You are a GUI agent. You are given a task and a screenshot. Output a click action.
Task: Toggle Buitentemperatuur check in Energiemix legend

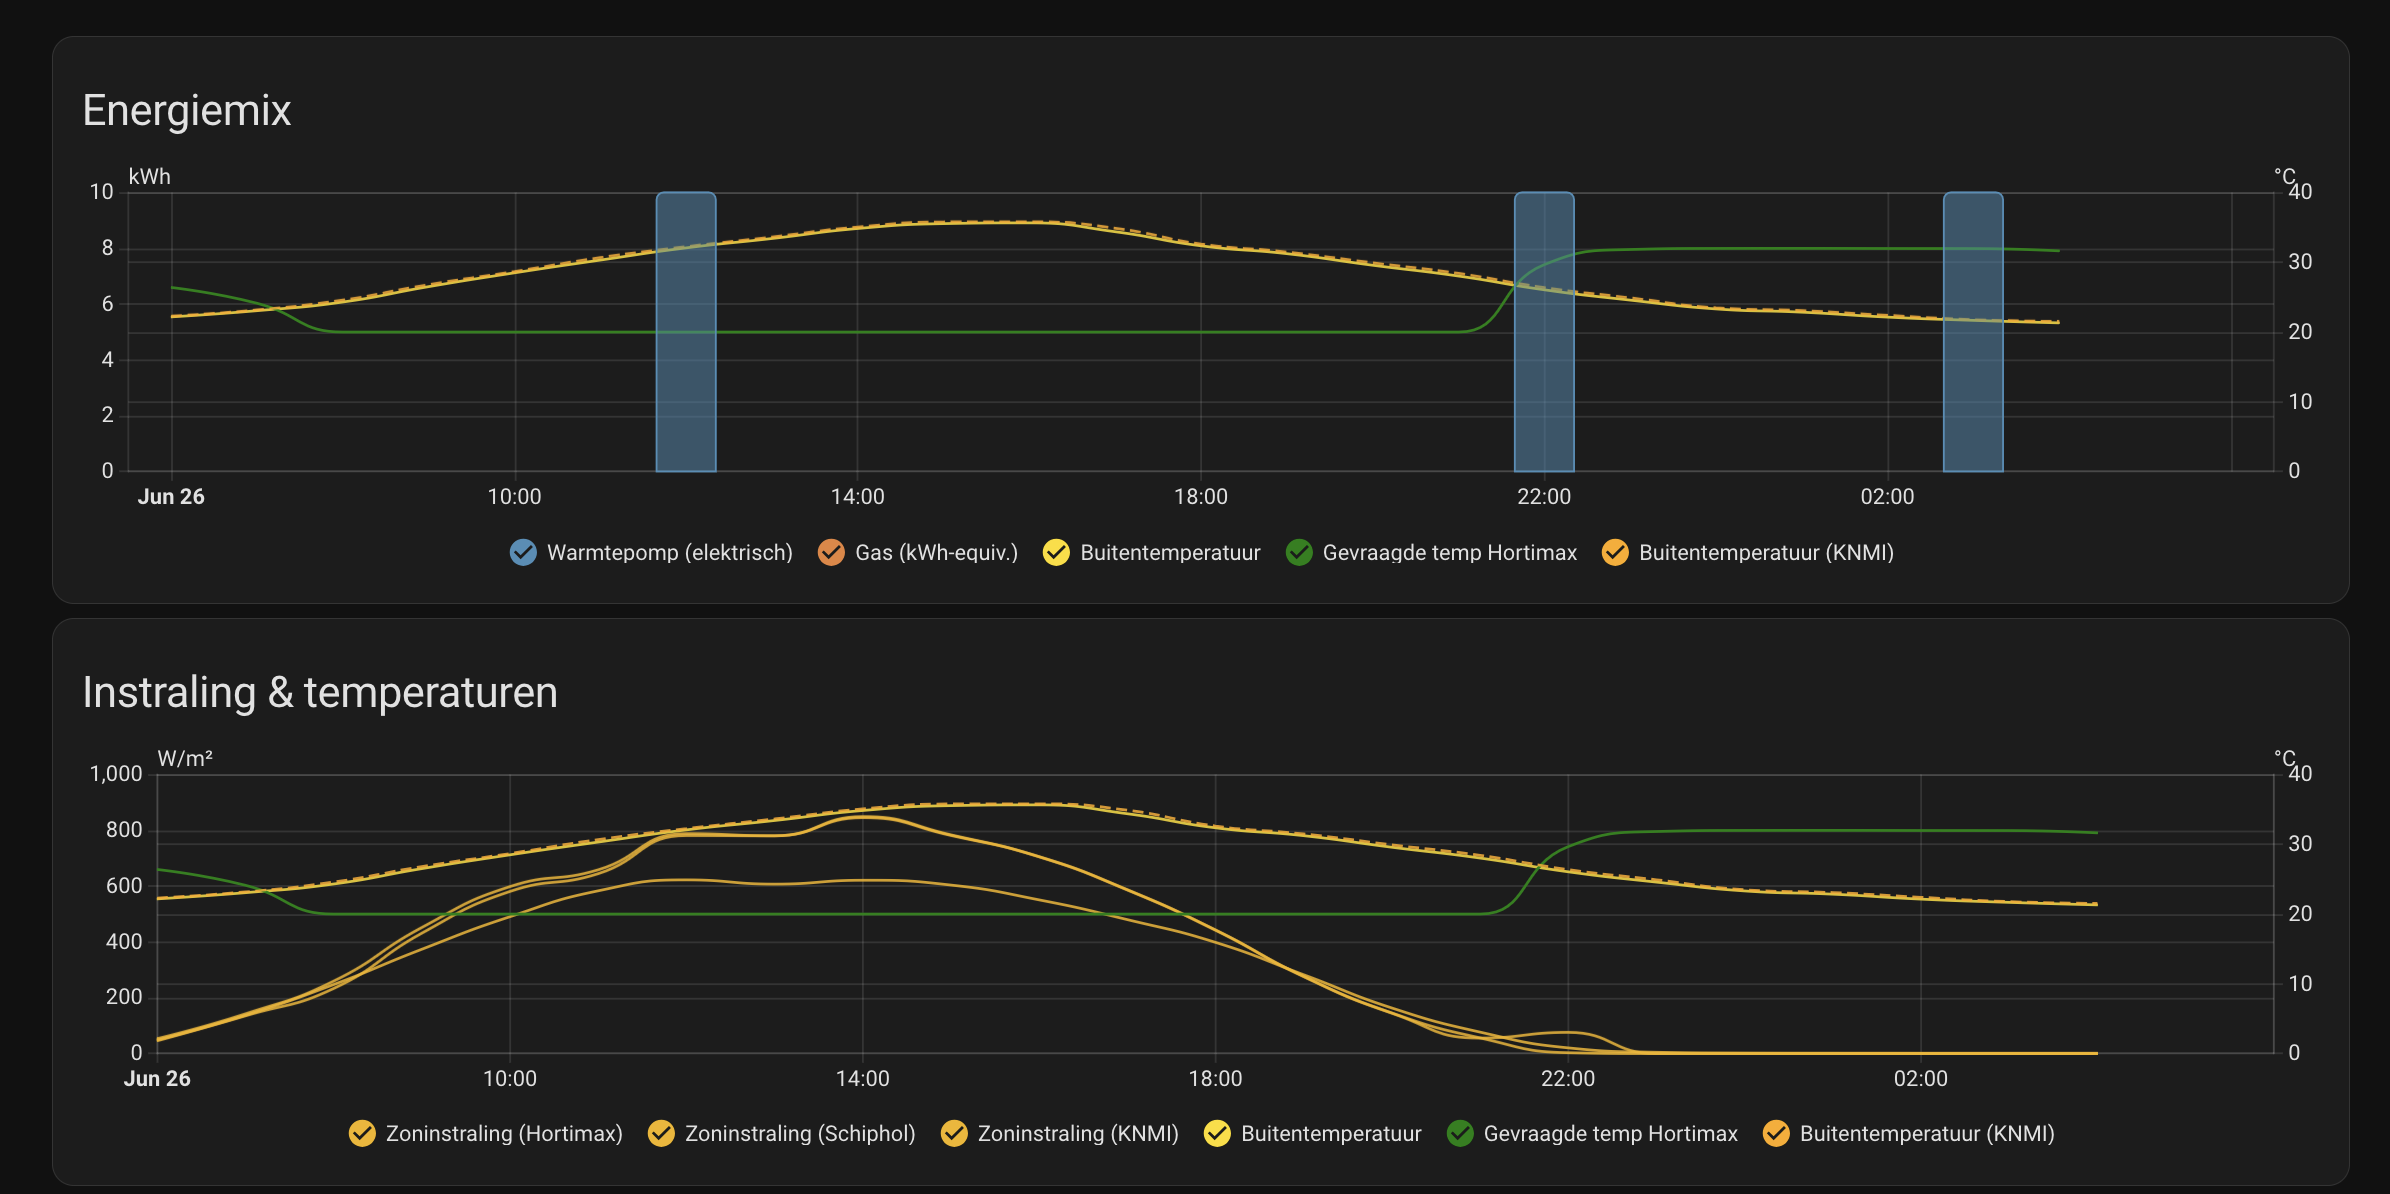coord(1056,552)
